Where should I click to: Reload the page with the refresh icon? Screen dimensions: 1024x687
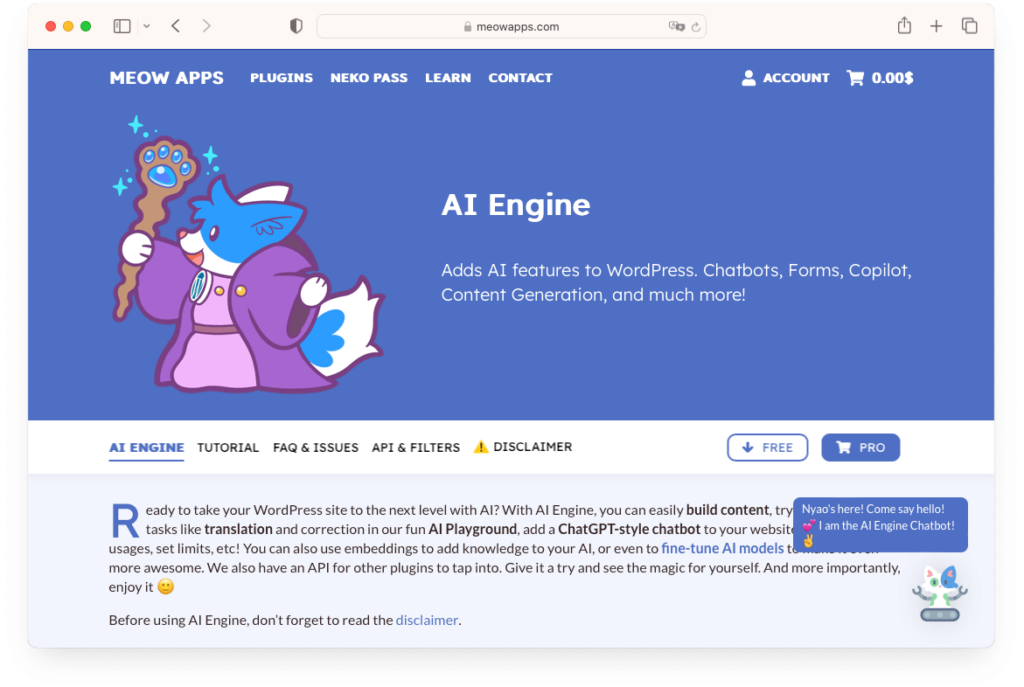696,27
